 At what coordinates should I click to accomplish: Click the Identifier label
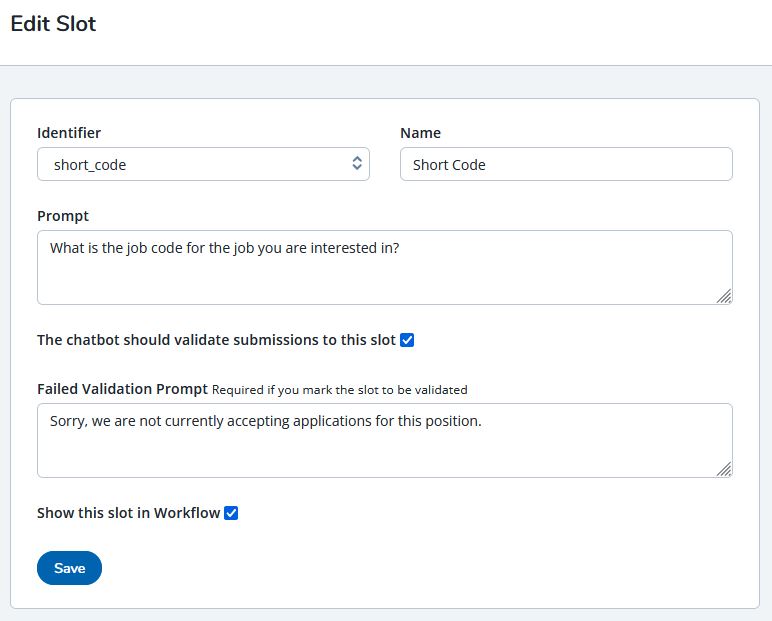tap(69, 133)
